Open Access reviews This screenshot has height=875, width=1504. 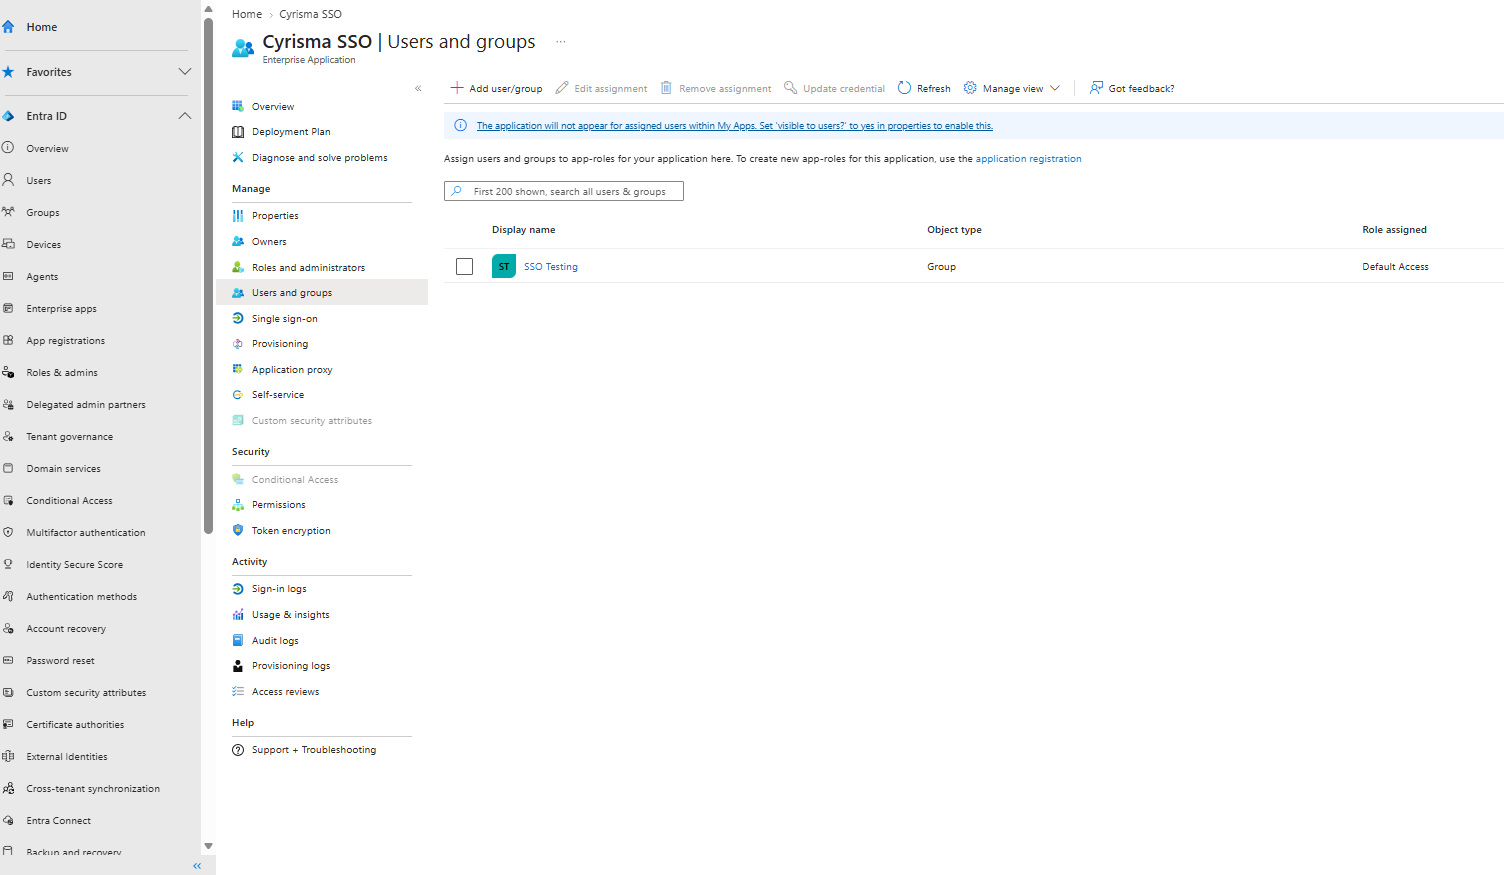tap(286, 692)
